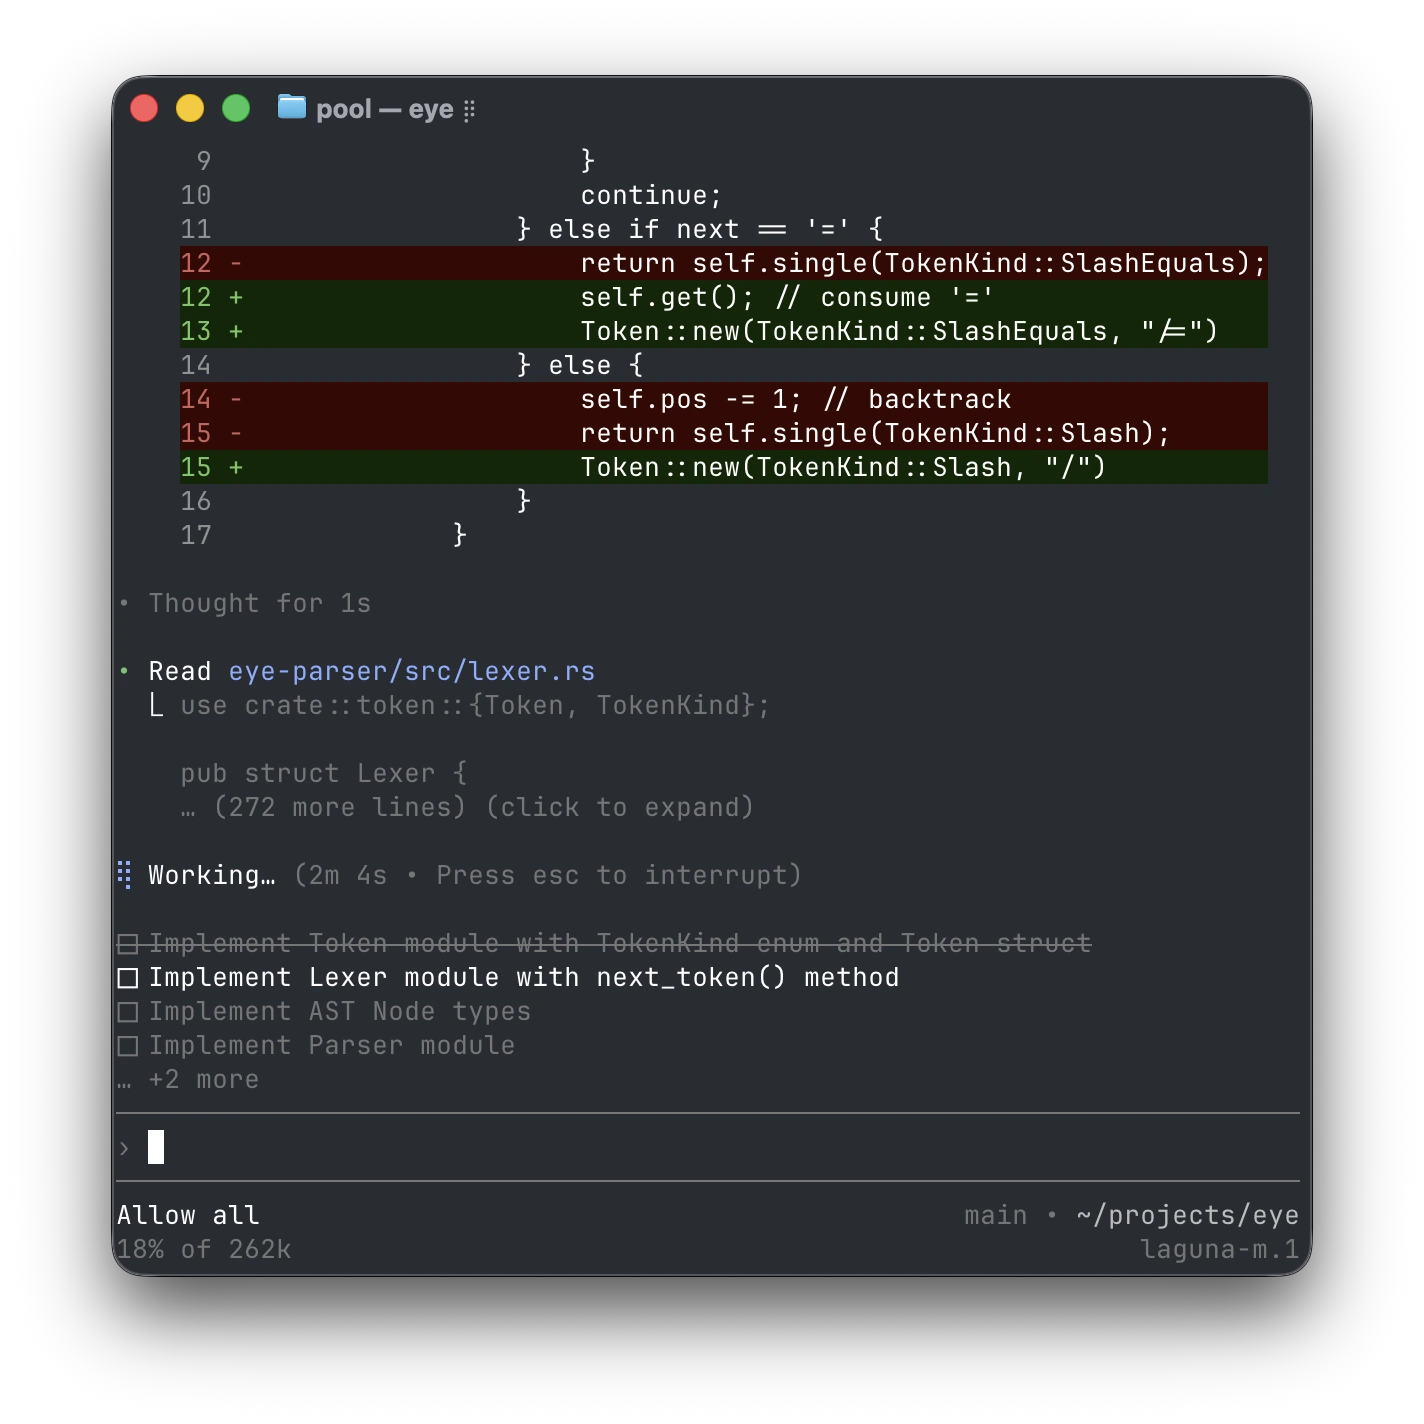Click the removed 'self.pos -= 1; // backtrack' line
Screen dimensions: 1424x1424
(x=724, y=399)
